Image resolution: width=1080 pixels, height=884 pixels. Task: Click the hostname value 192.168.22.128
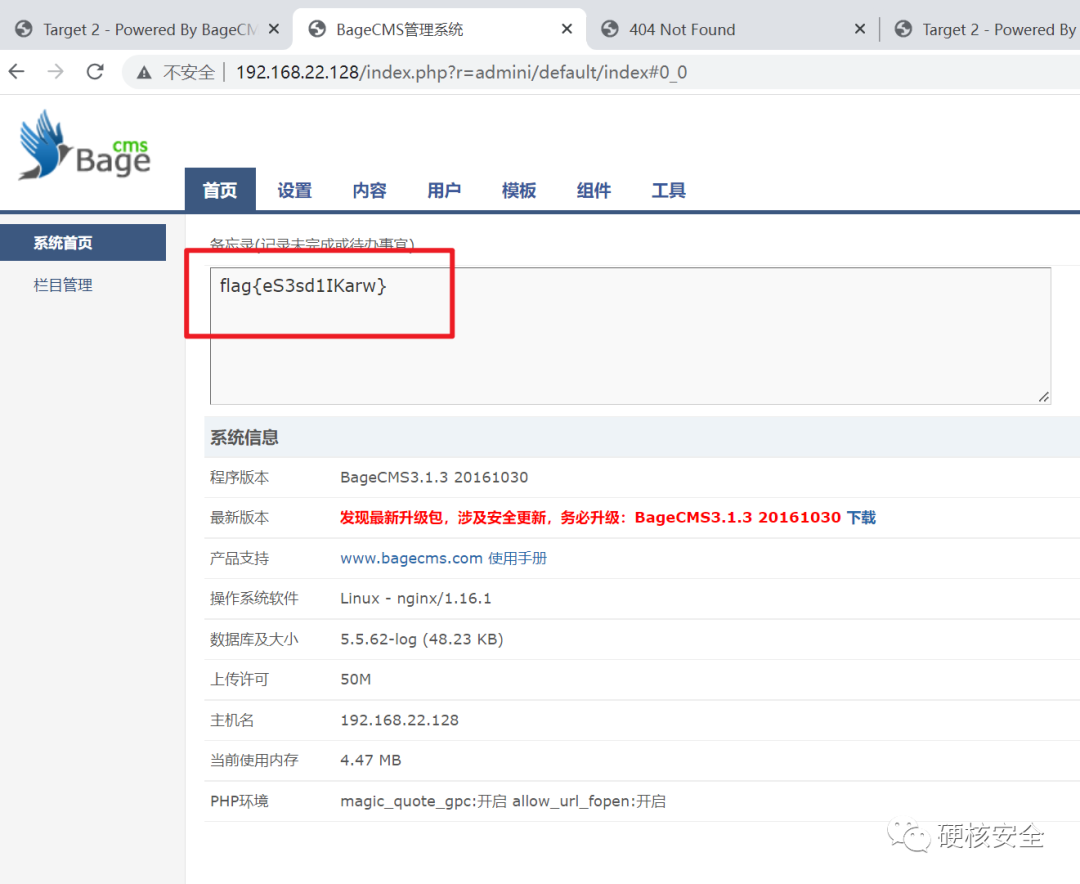click(x=399, y=720)
